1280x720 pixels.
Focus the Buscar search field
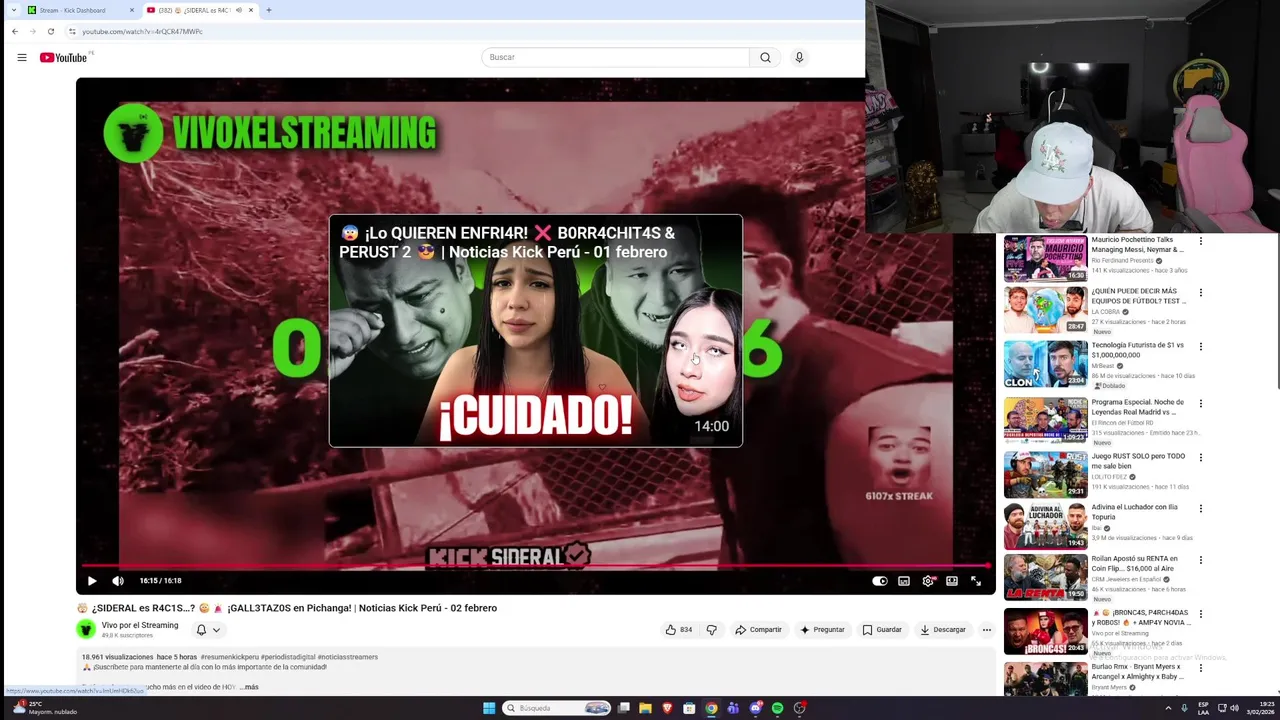[615, 57]
